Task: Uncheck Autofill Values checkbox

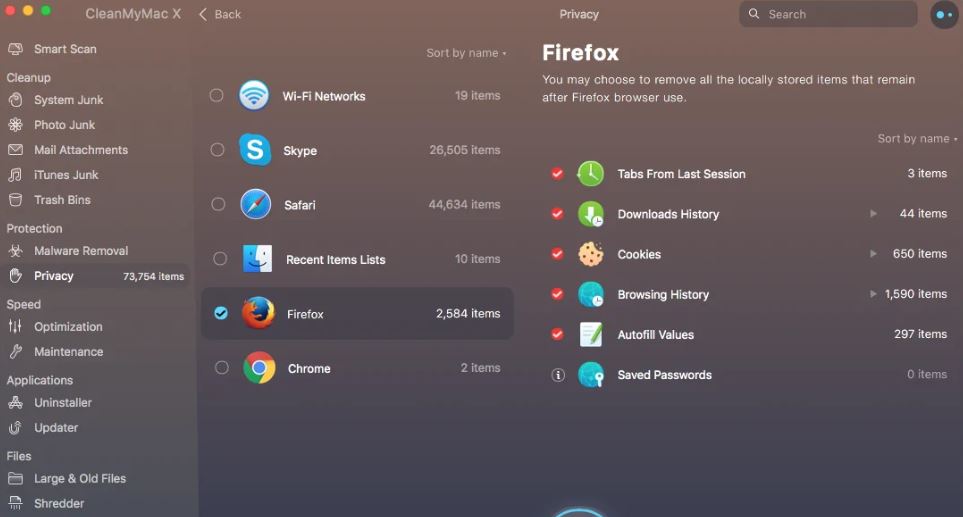Action: point(557,334)
